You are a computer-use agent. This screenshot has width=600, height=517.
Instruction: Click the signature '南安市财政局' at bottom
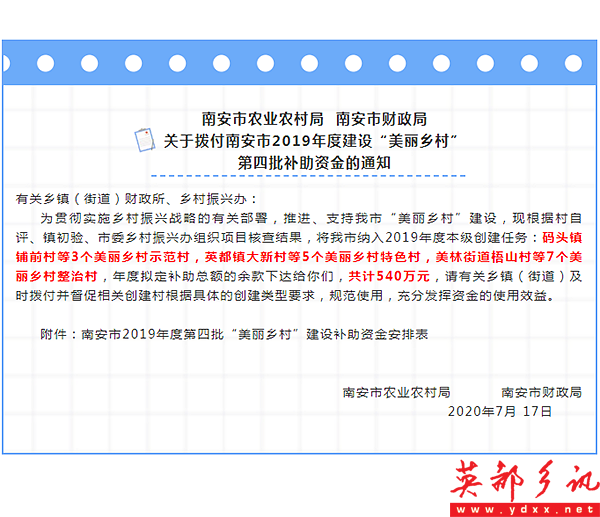[x=542, y=392]
